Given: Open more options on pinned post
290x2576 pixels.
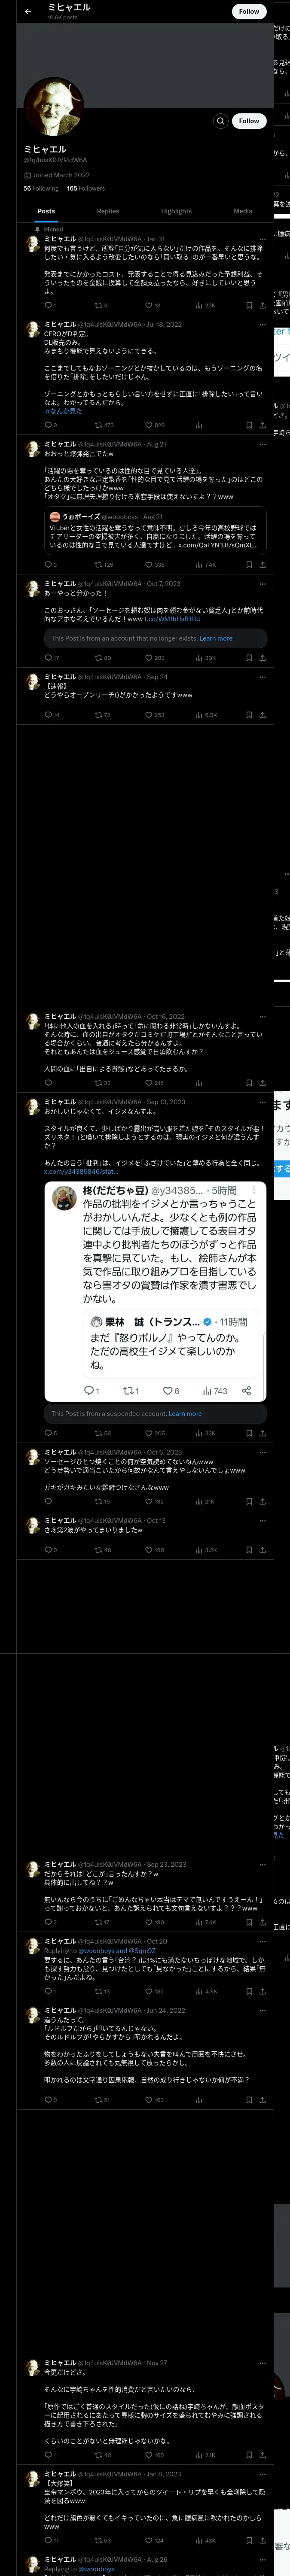Looking at the screenshot, I should tap(262, 239).
